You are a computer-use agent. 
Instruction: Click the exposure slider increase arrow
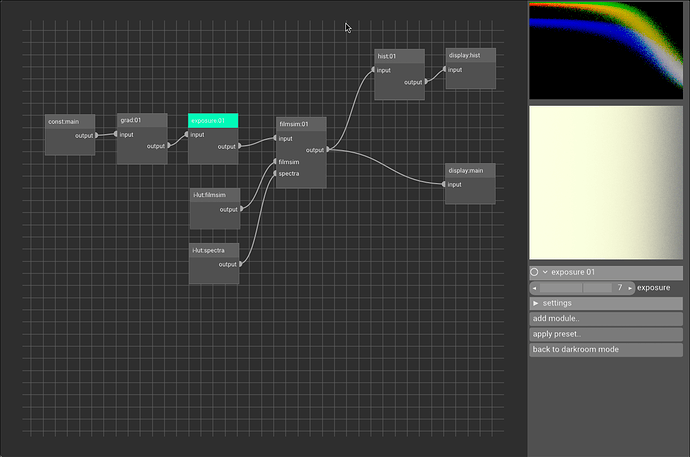(631, 288)
